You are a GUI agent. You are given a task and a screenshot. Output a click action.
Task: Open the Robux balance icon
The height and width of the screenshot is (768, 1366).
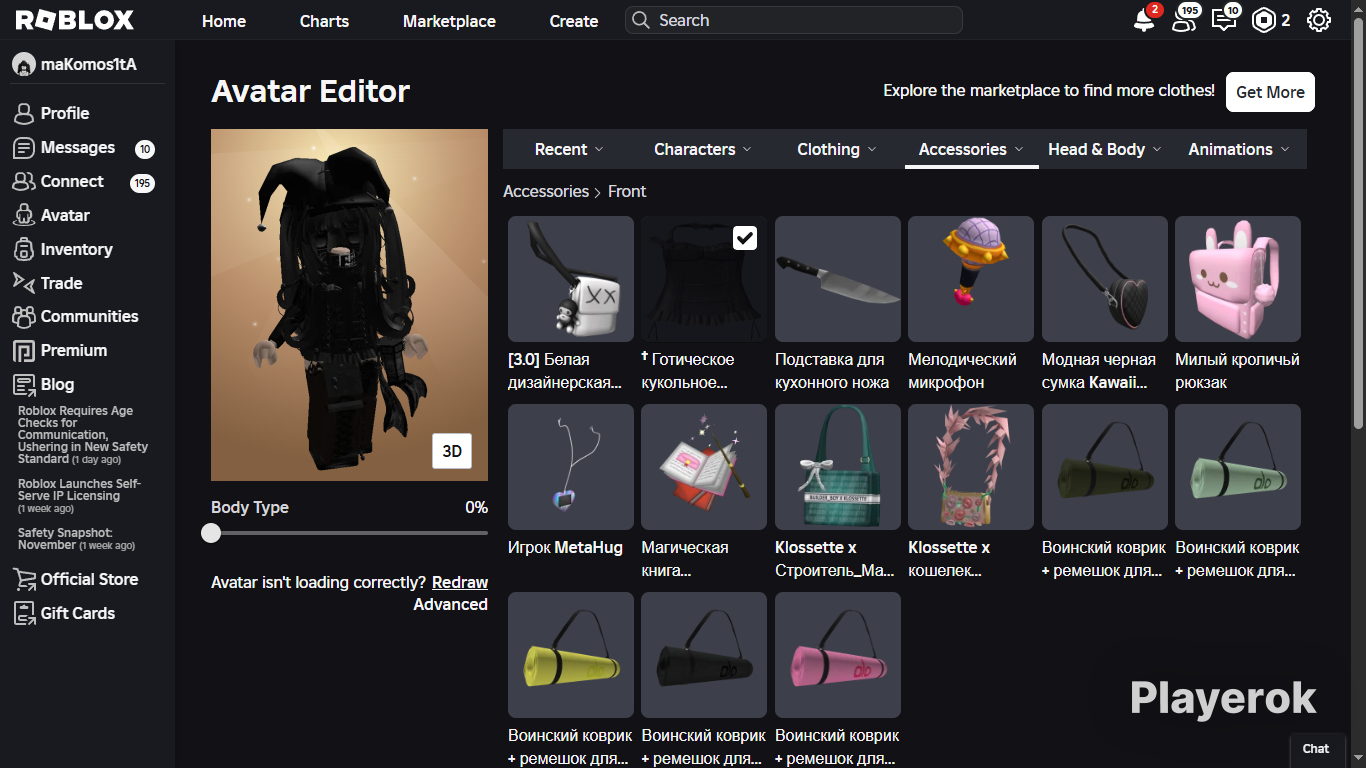click(1264, 20)
